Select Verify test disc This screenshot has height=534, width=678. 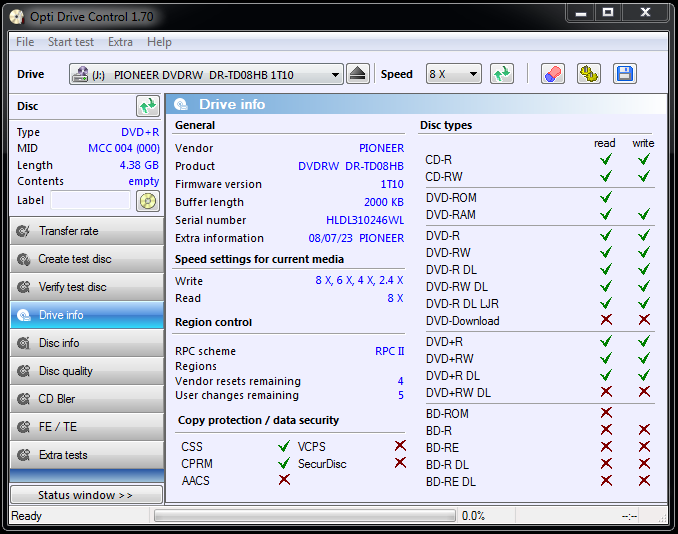coord(87,287)
